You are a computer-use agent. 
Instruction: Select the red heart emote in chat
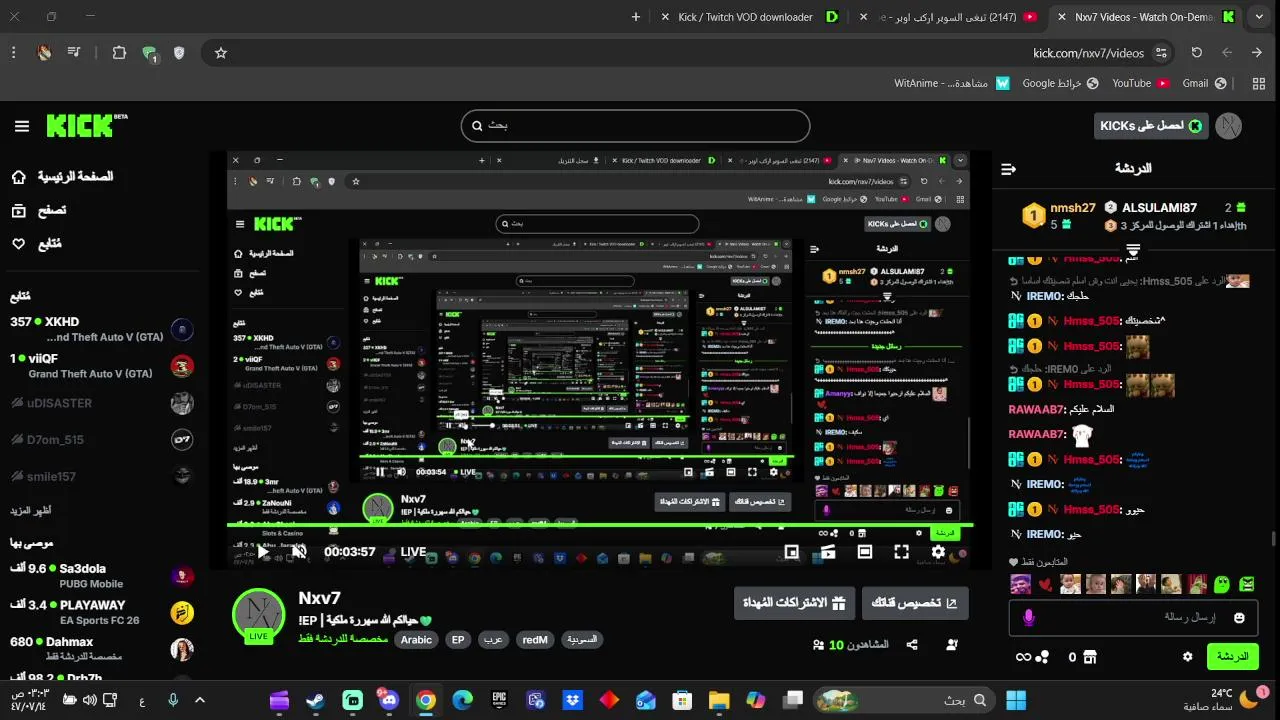coord(1046,584)
